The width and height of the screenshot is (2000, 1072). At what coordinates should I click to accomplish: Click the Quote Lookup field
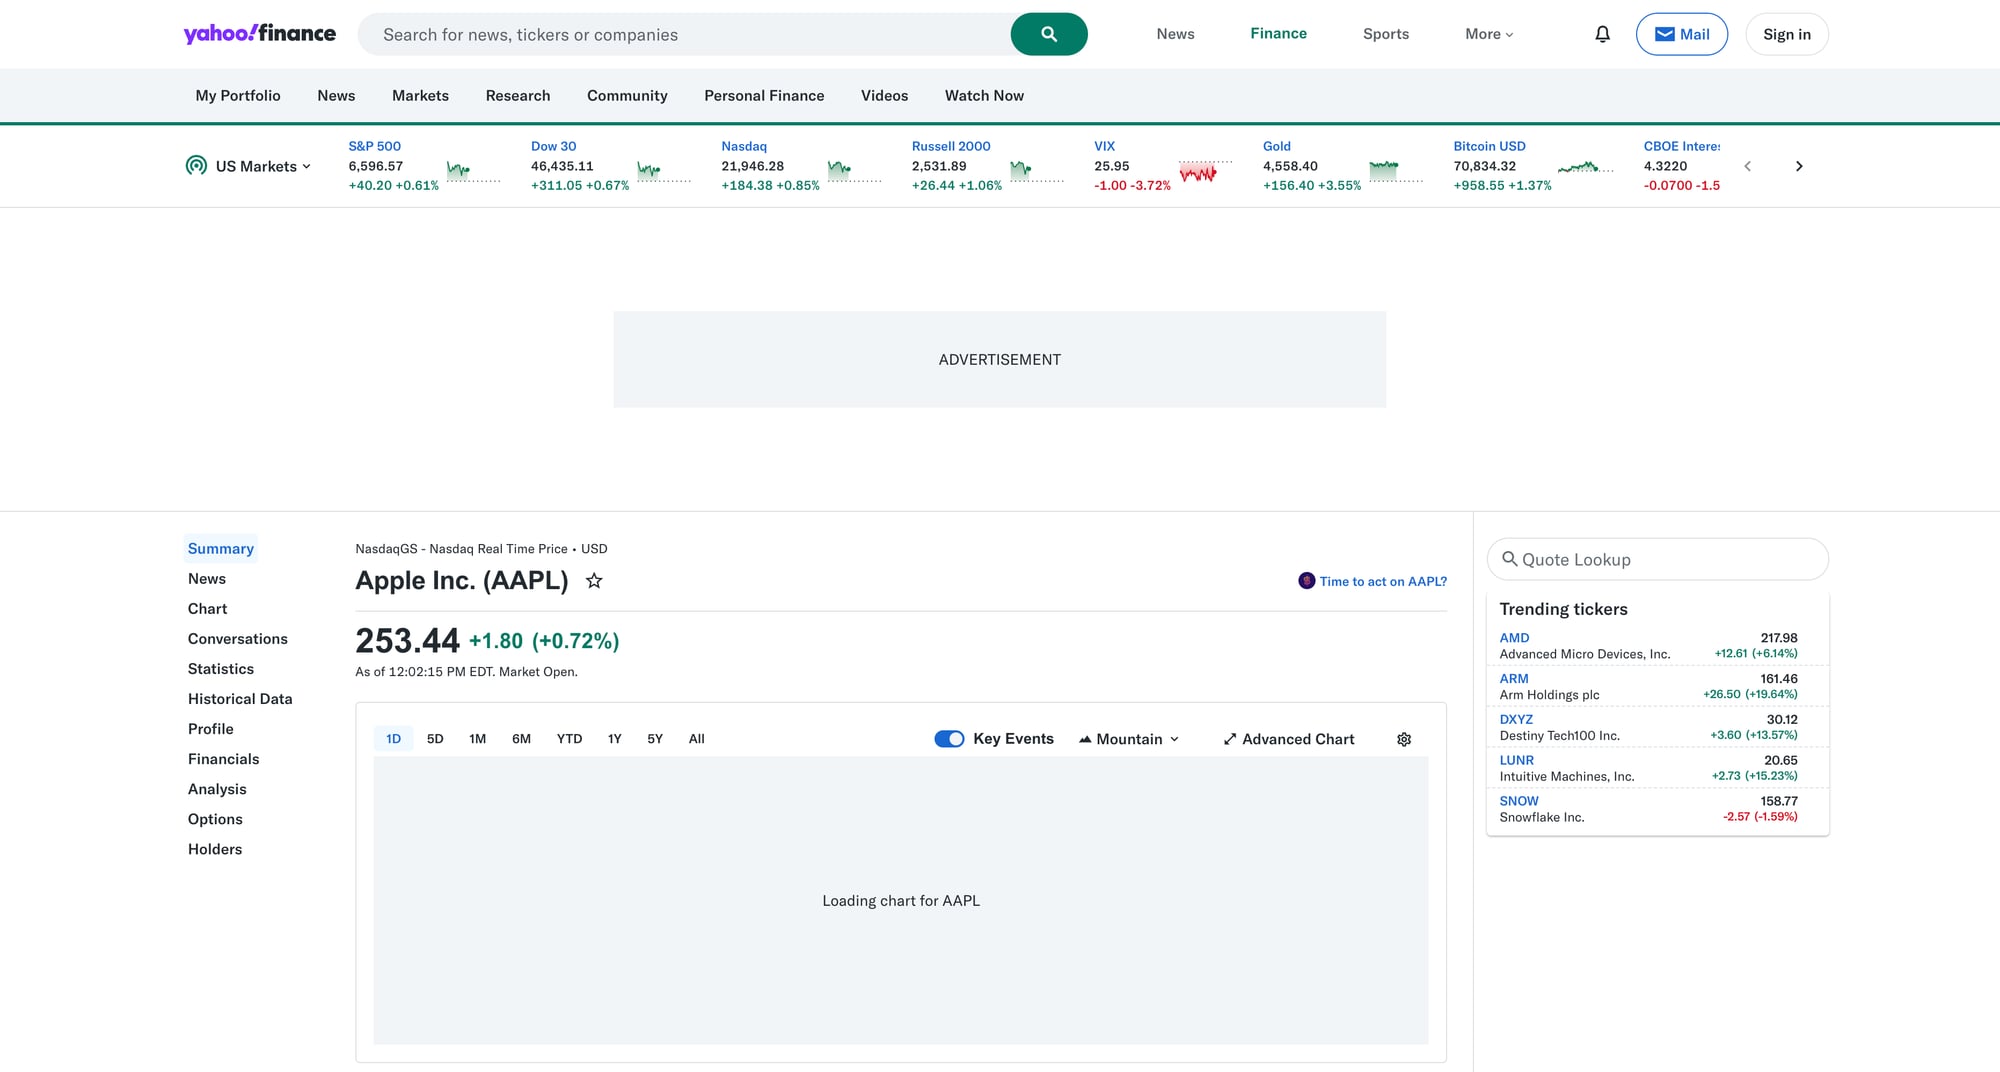pyautogui.click(x=1658, y=560)
